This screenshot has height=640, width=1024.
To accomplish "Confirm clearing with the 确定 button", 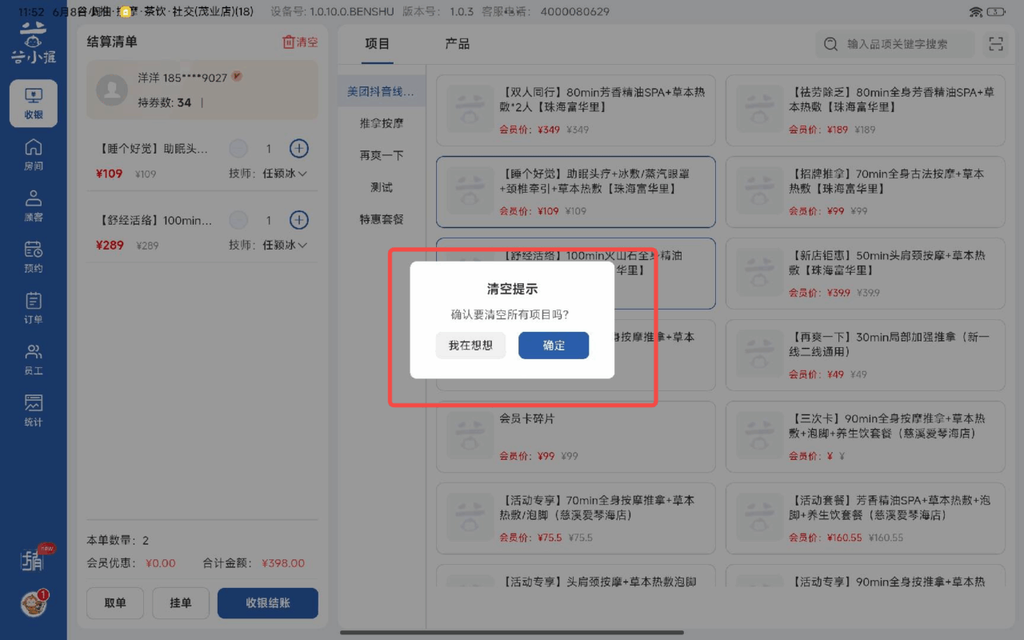I will (553, 345).
